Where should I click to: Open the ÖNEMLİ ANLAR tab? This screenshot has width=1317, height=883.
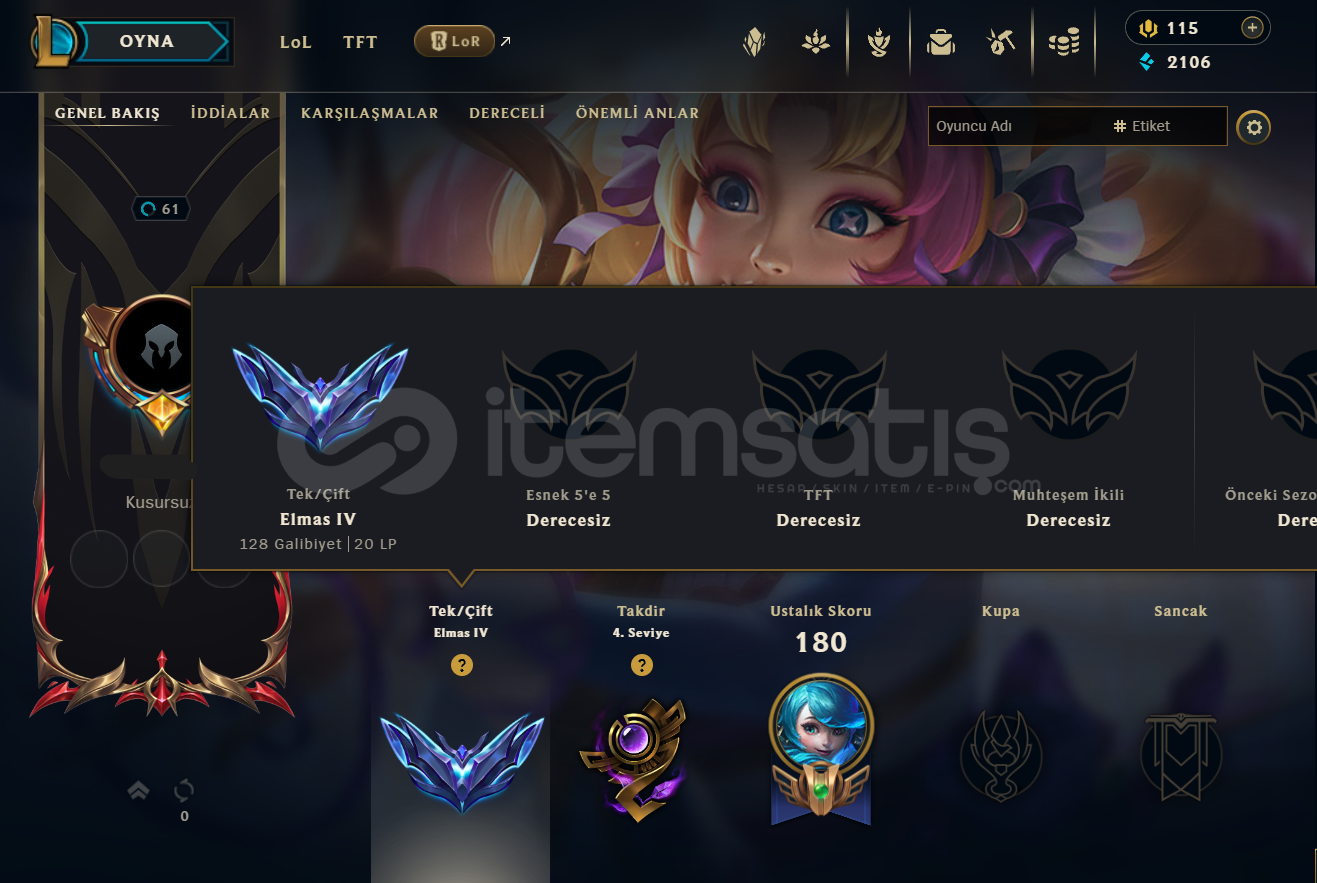(637, 113)
